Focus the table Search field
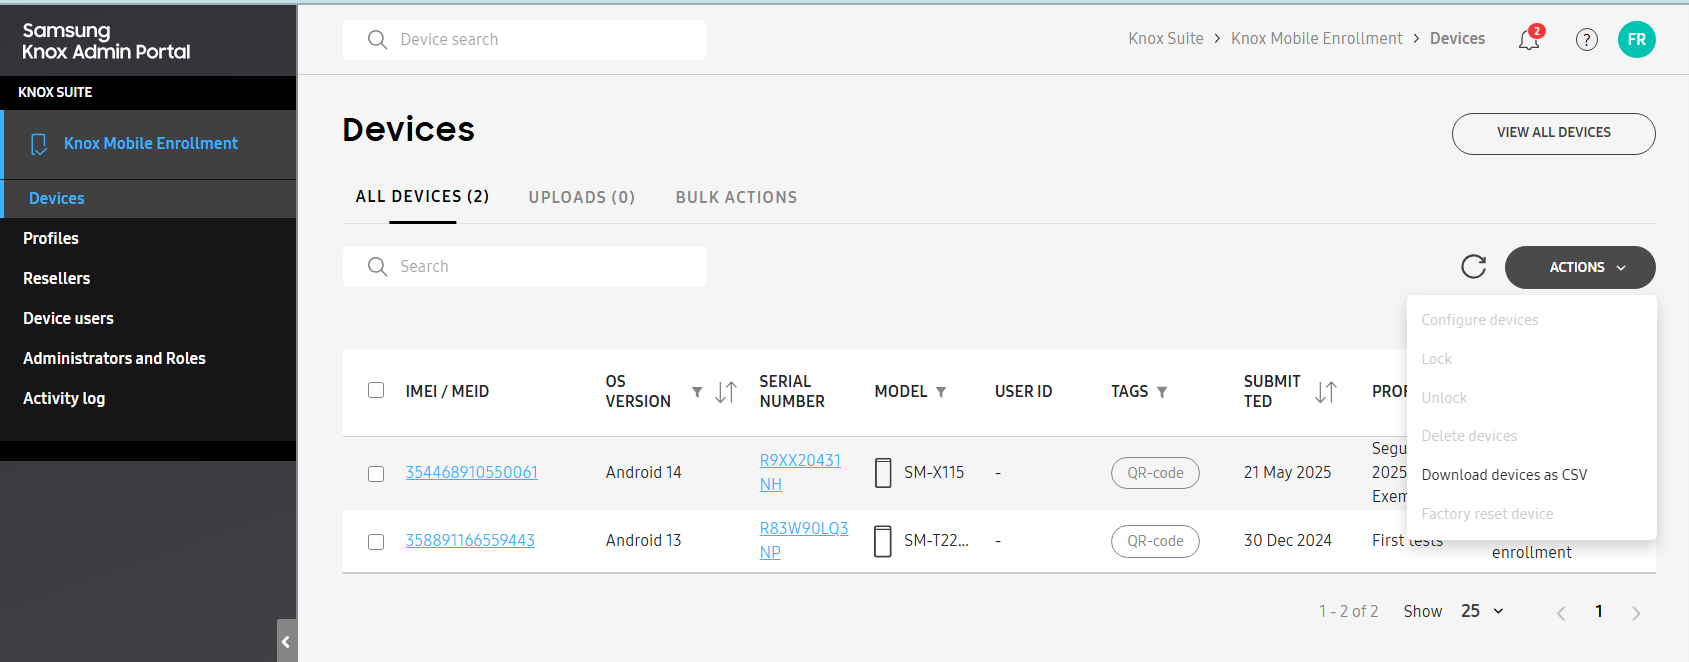Viewport: 1689px width, 662px height. point(524,267)
